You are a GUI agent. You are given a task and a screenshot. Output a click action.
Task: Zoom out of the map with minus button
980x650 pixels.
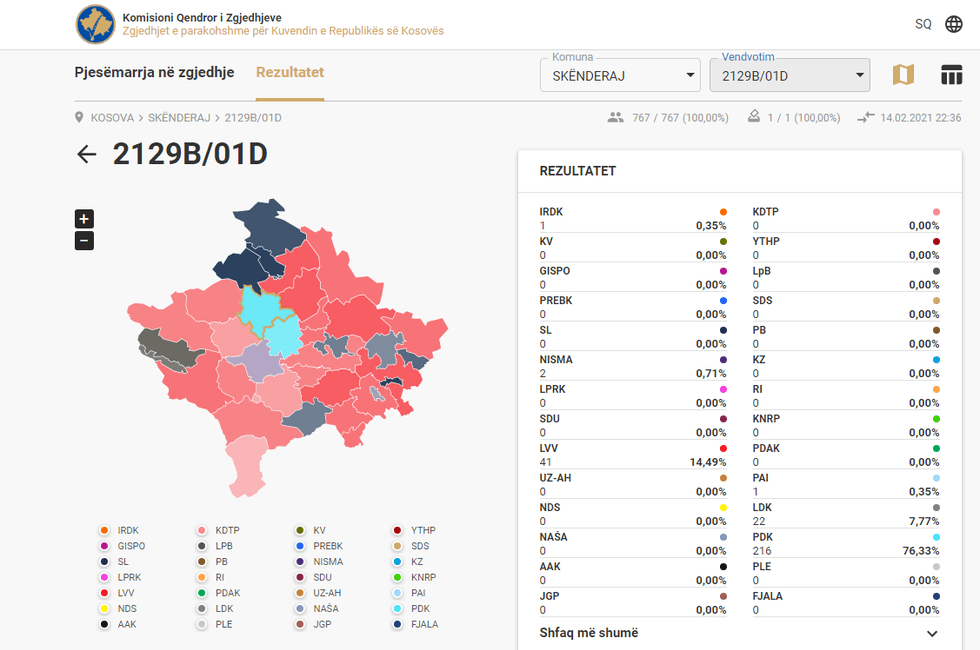coord(84,241)
